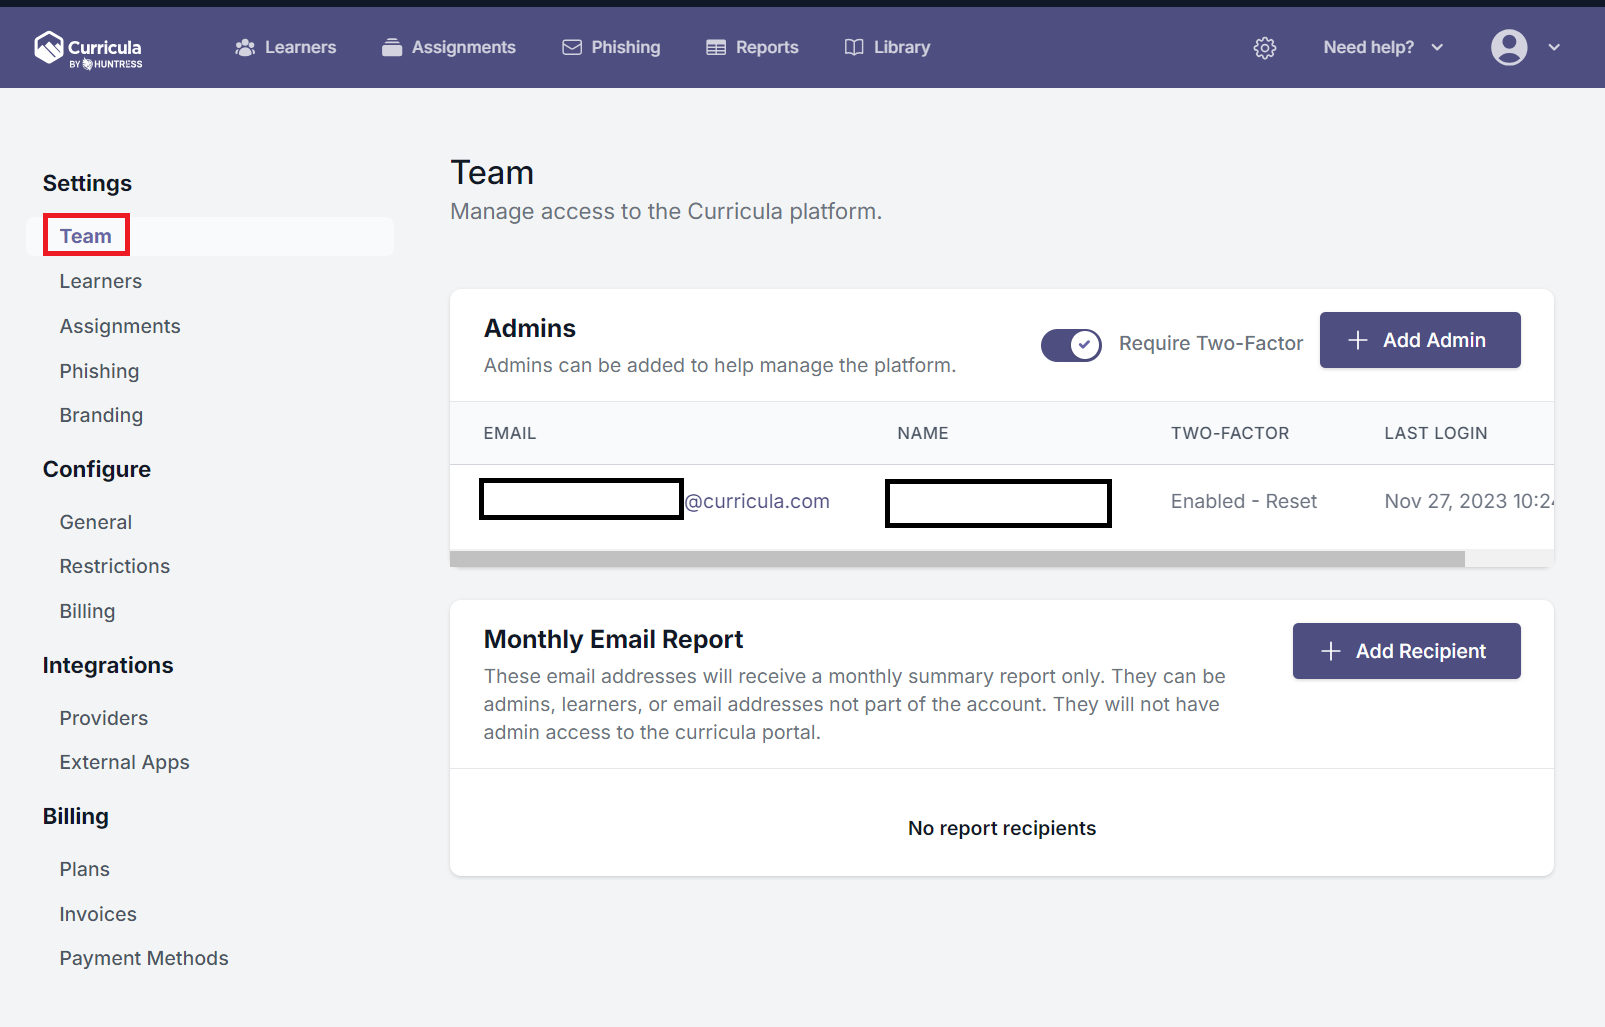Screen dimensions: 1605x1027
Task: Click the settings gear icon
Action: point(1265,48)
